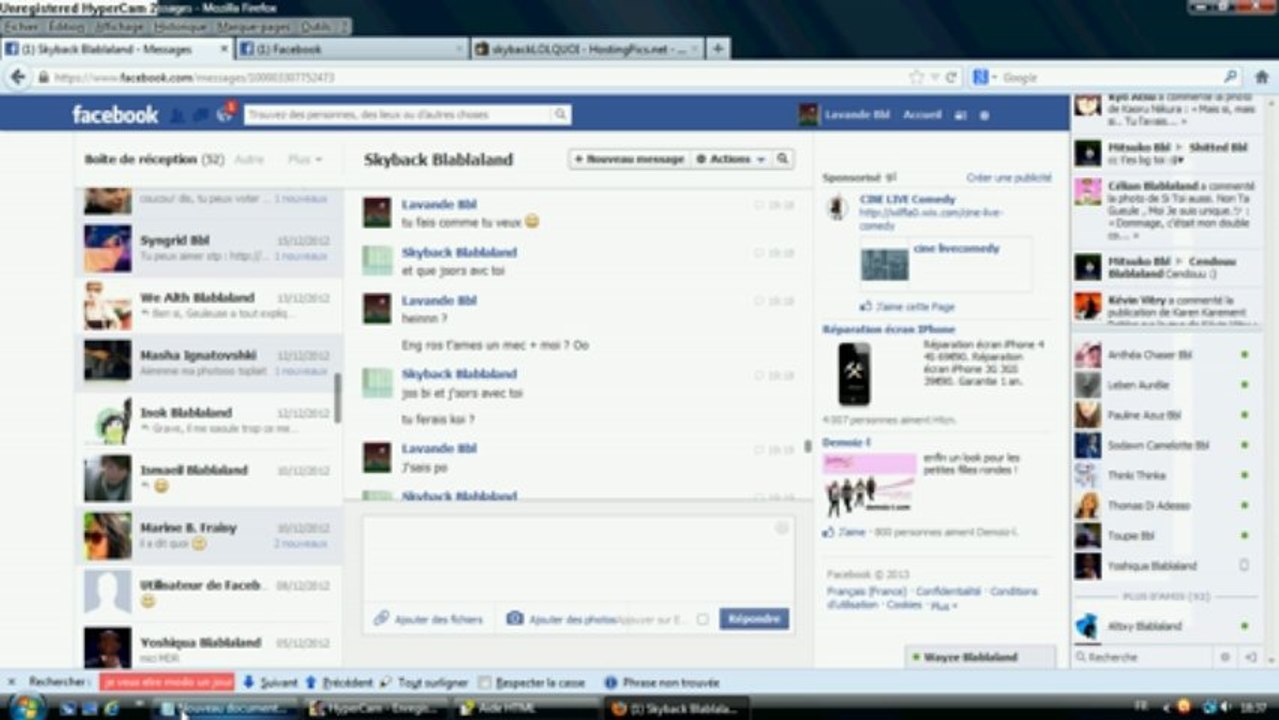1279x720 pixels.
Task: Click site padlock icon in address bar
Action: click(43, 77)
